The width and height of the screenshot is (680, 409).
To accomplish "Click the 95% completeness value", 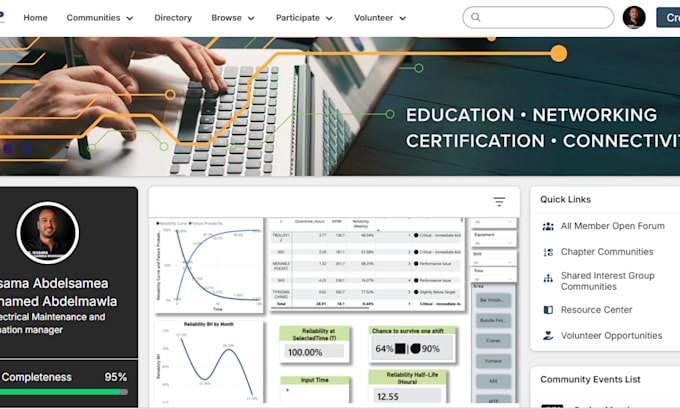I will point(115,377).
